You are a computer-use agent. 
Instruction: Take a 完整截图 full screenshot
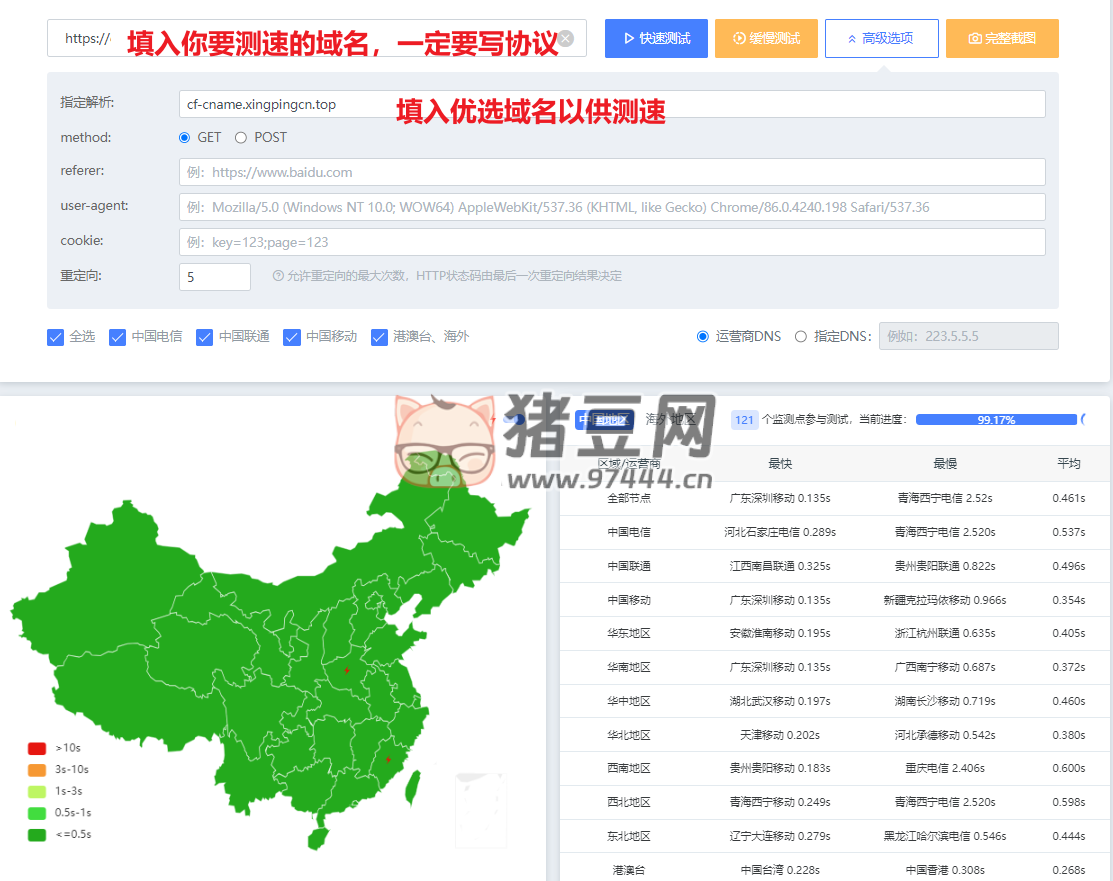(1001, 39)
